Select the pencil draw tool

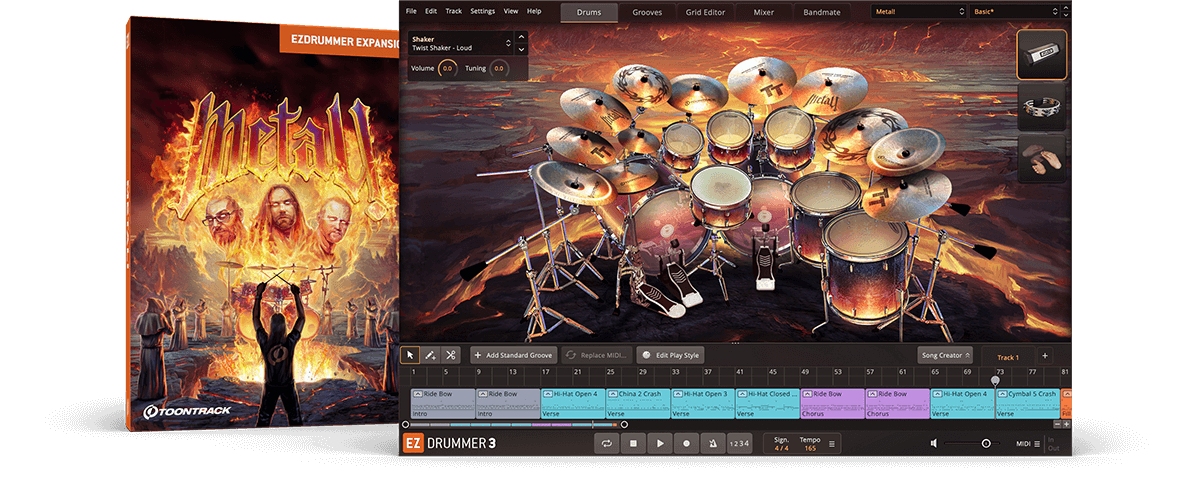(430, 355)
